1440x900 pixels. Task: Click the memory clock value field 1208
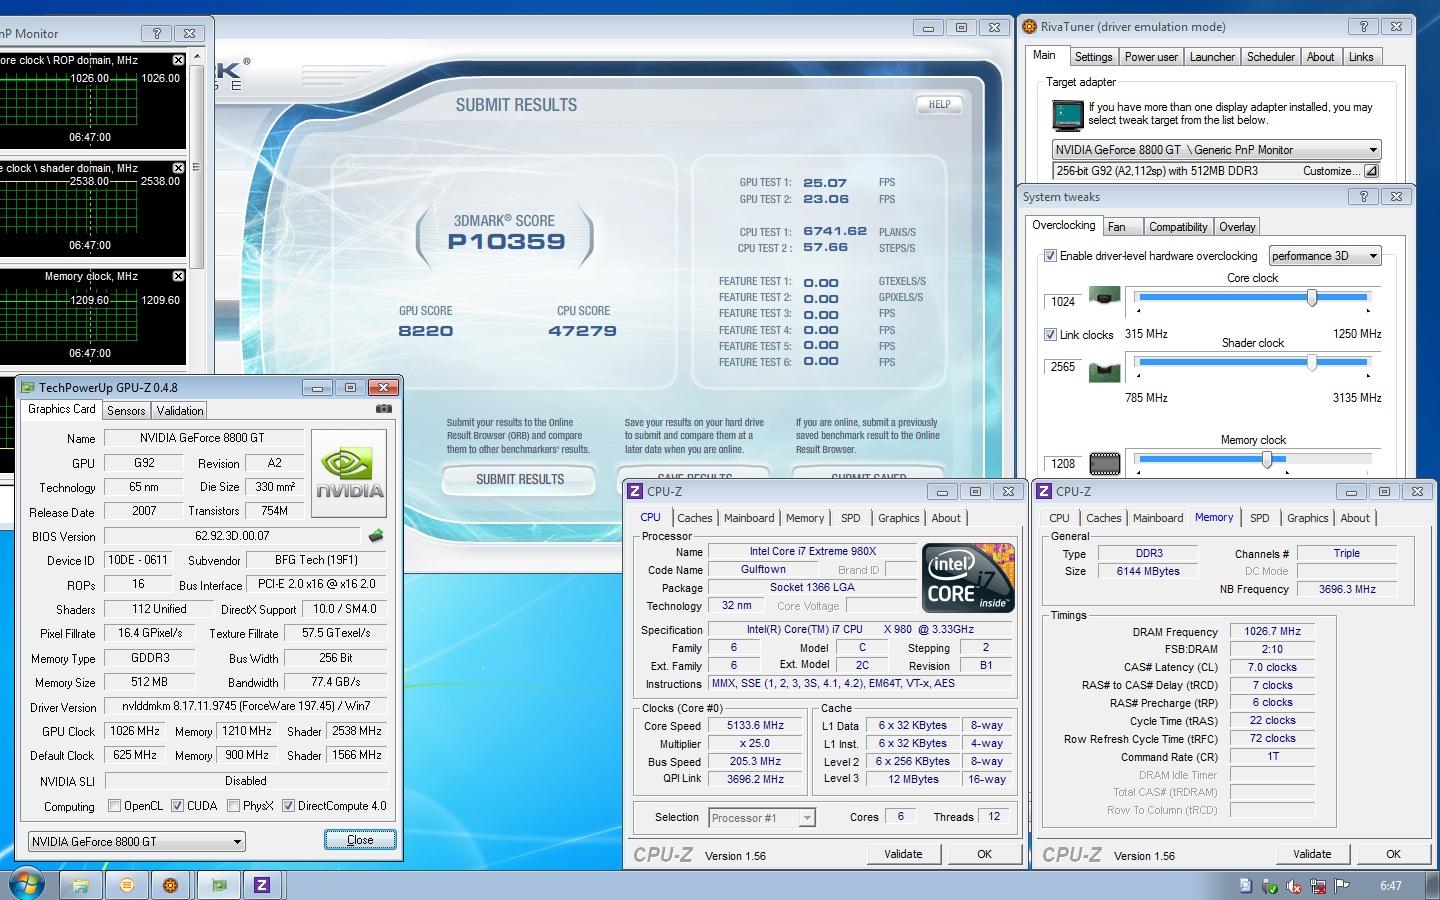1063,463
